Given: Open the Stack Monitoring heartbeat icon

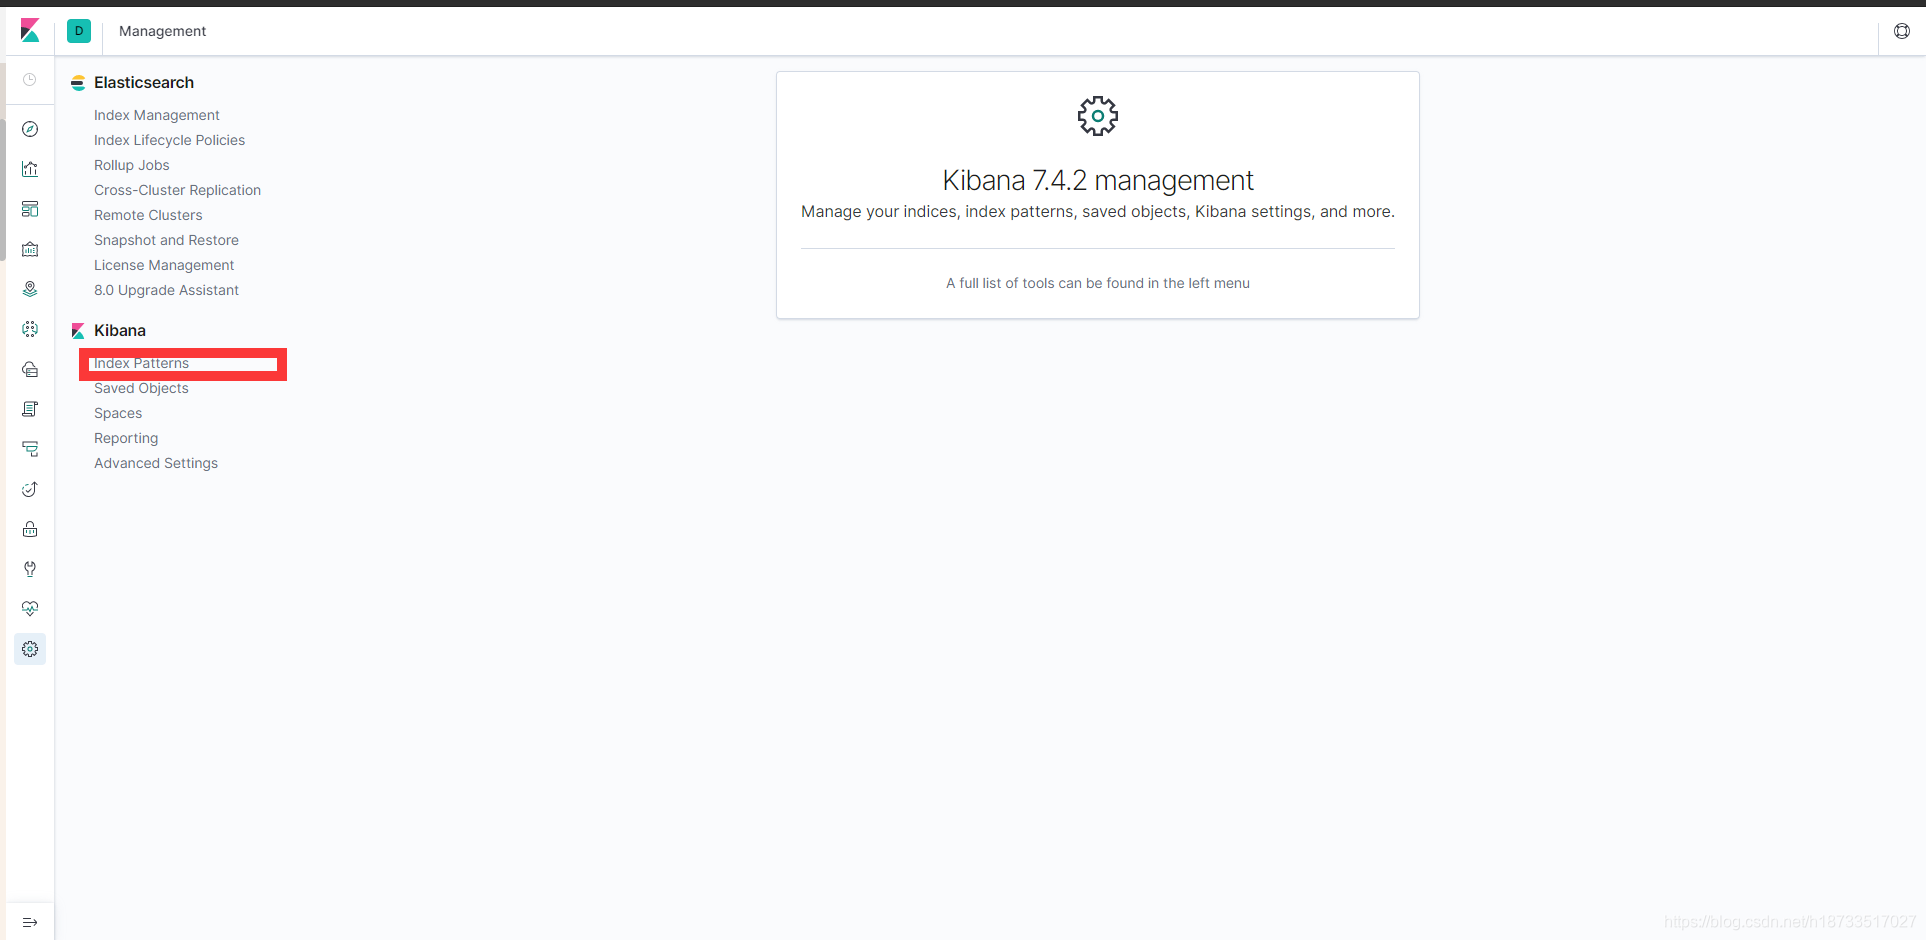Looking at the screenshot, I should (30, 609).
